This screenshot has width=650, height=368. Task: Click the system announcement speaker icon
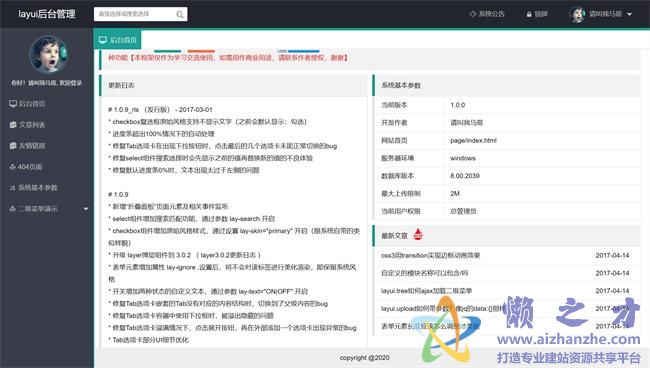coord(472,14)
